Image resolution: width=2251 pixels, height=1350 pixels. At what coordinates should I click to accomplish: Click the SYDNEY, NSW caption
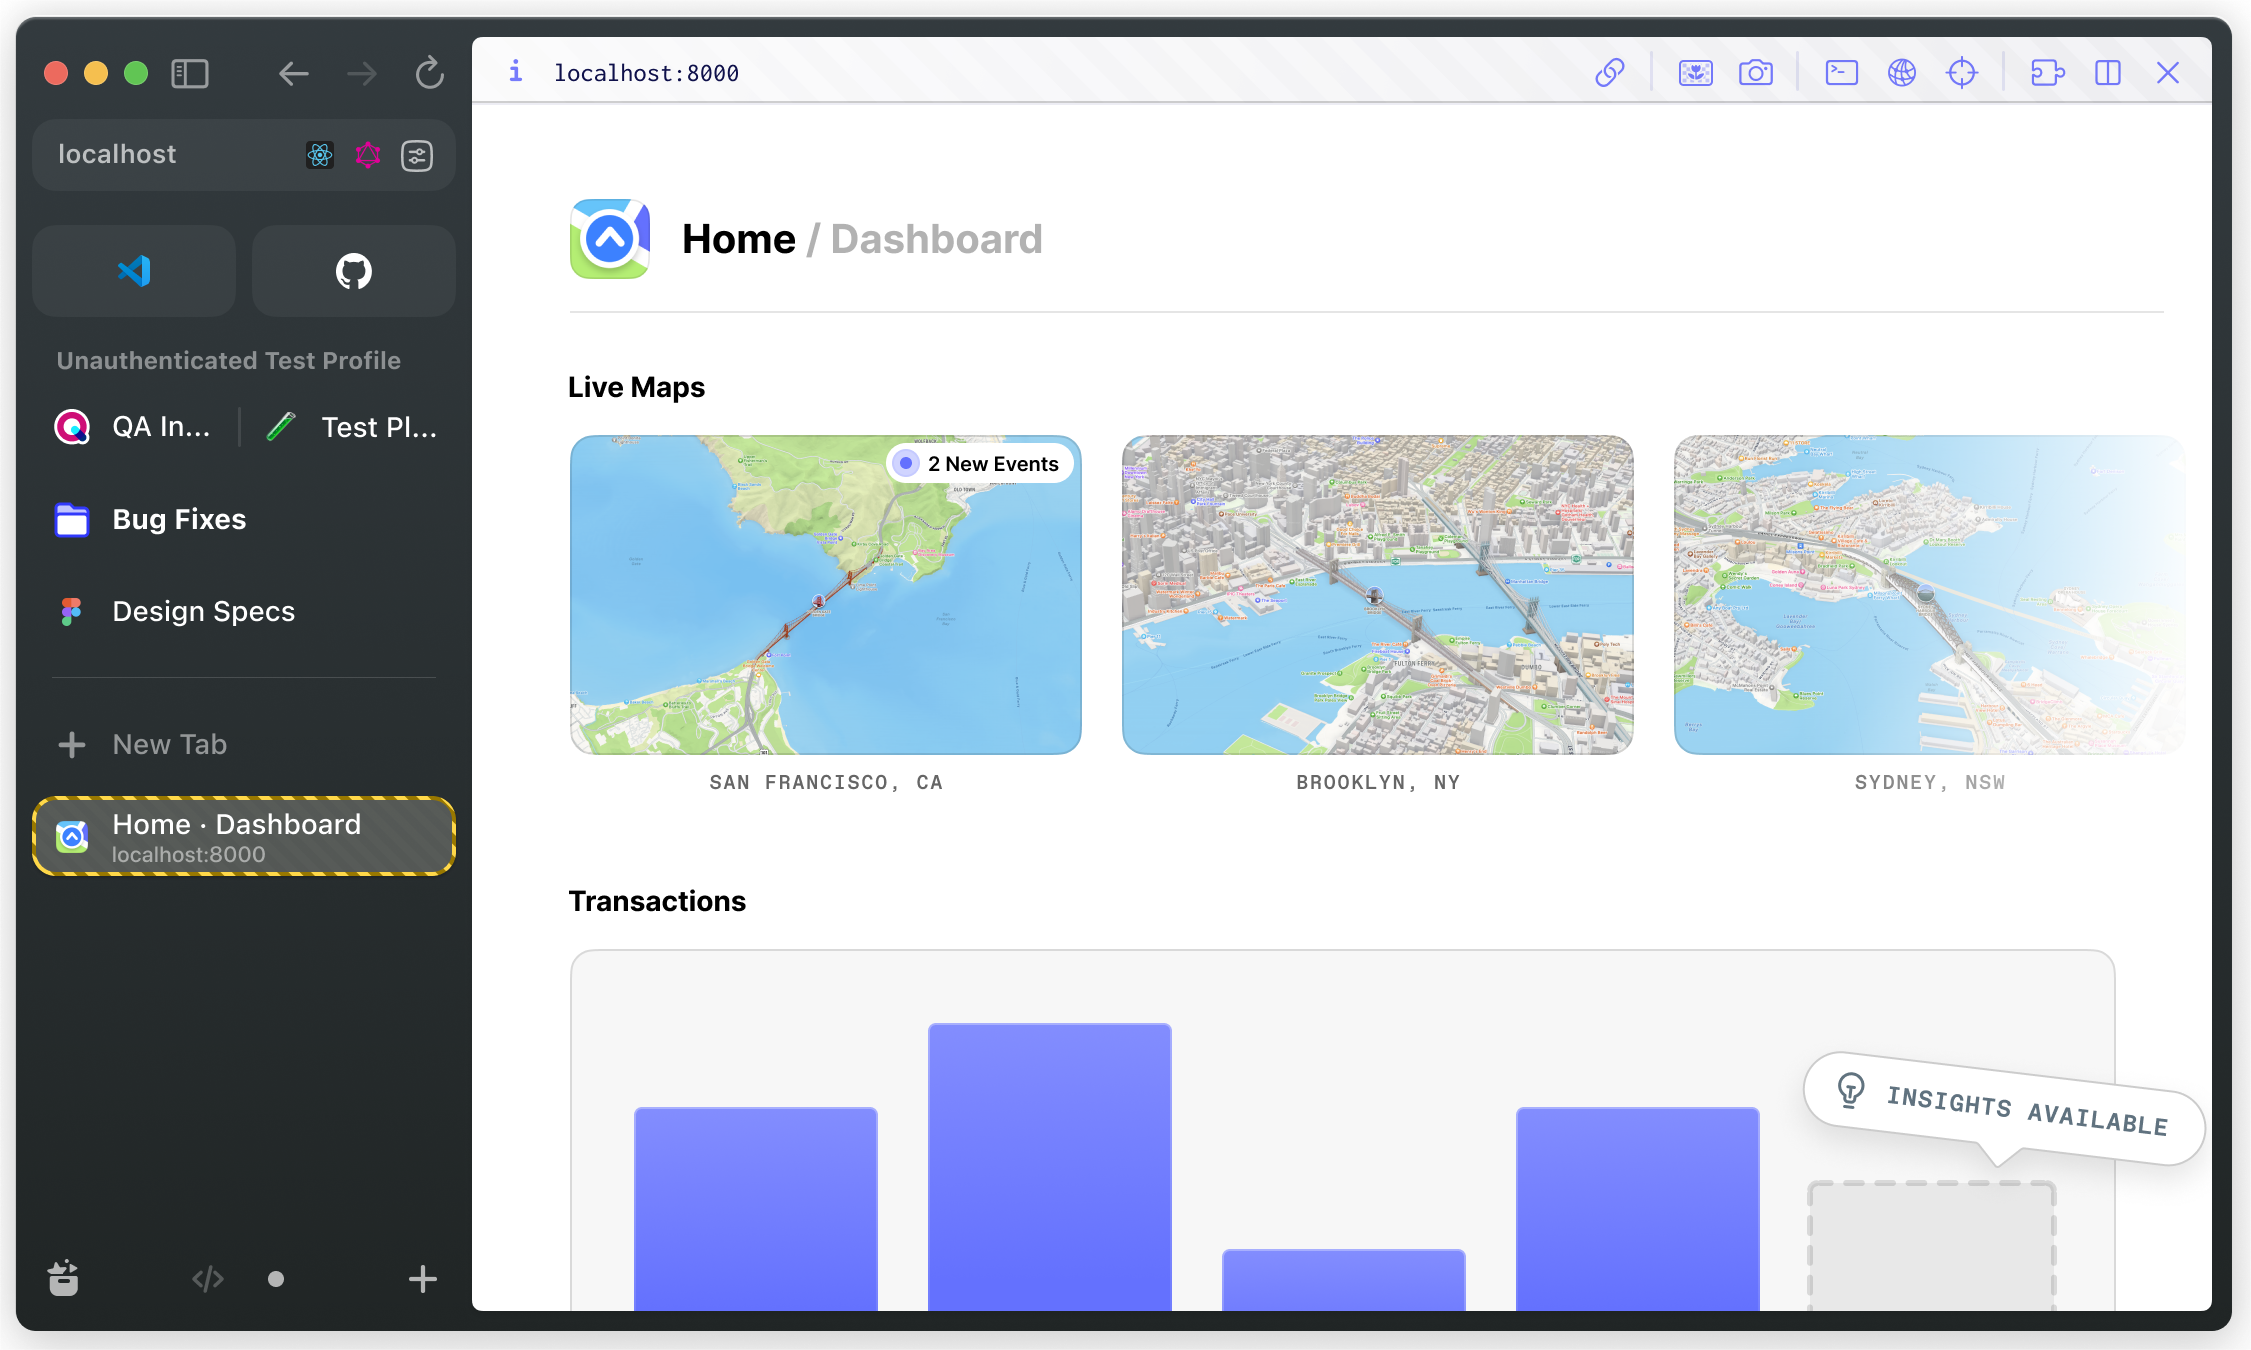pyautogui.click(x=1930, y=783)
